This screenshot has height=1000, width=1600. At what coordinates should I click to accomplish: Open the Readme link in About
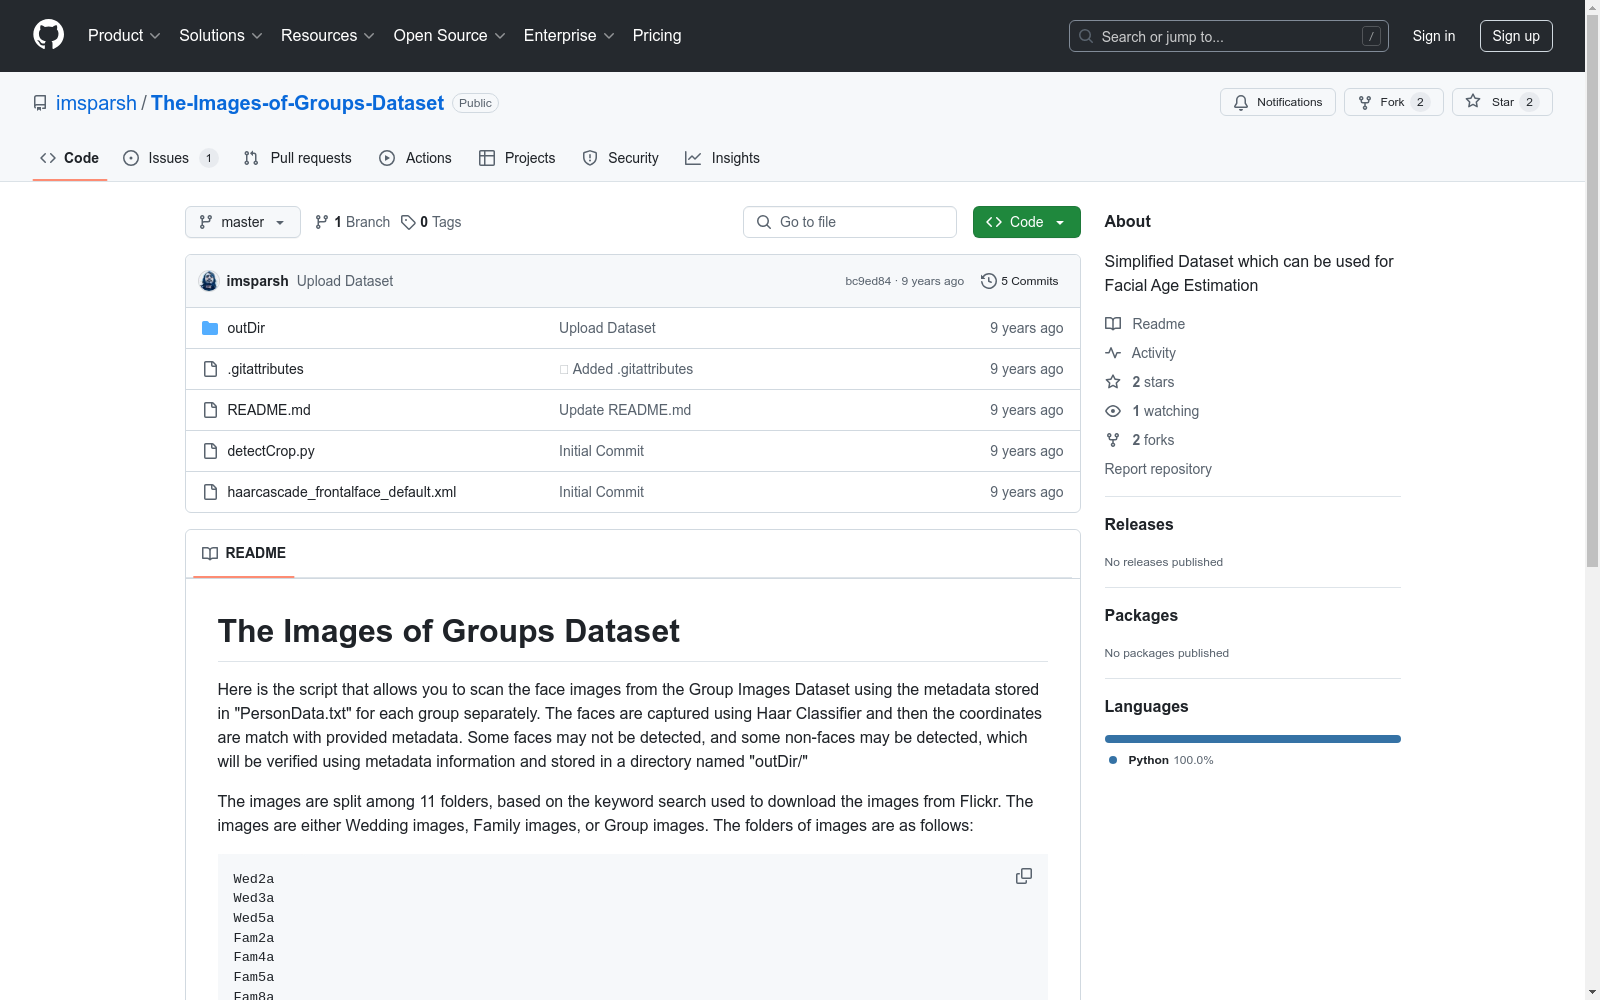click(x=1145, y=324)
